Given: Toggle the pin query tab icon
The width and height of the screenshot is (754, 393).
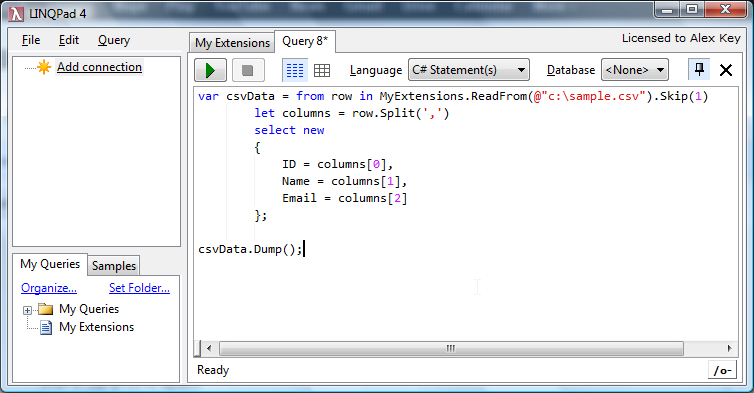Looking at the screenshot, I should pyautogui.click(x=699, y=70).
